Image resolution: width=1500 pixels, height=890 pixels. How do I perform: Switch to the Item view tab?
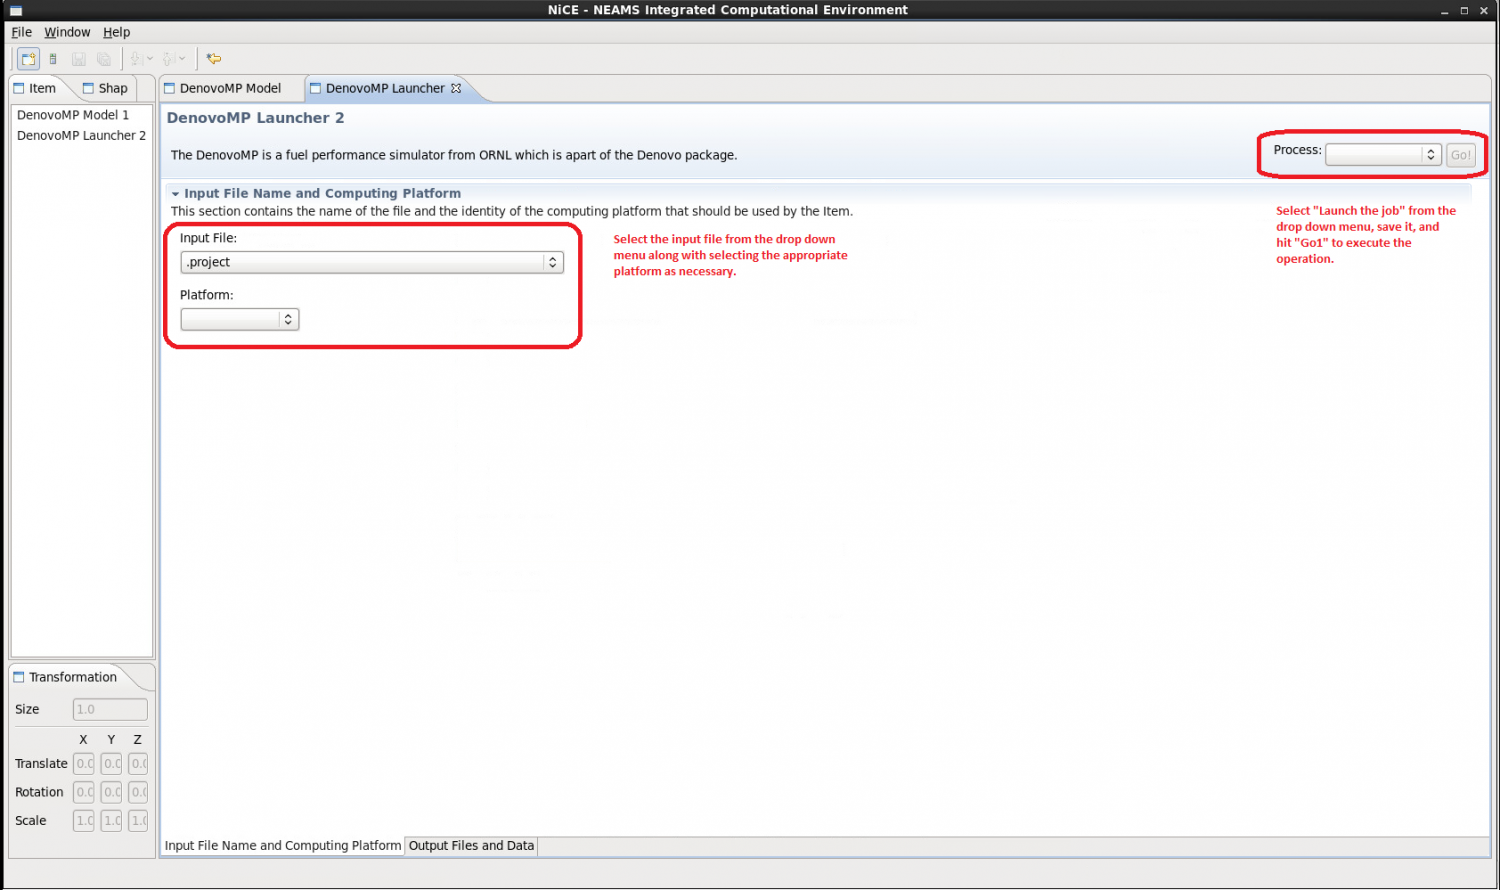34,88
